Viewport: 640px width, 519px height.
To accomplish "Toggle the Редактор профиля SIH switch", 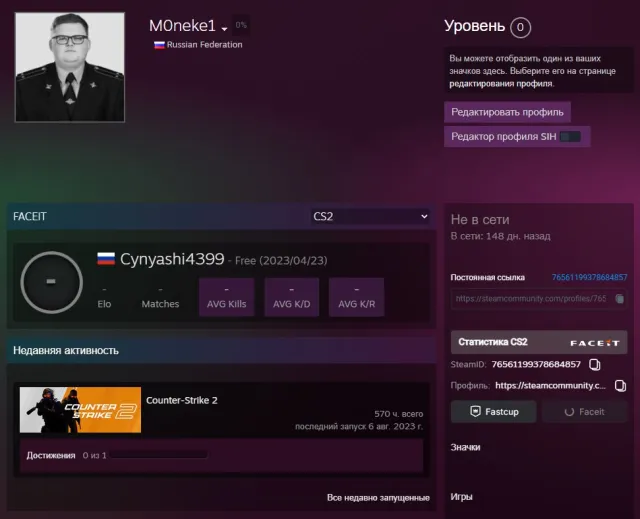I will [570, 137].
